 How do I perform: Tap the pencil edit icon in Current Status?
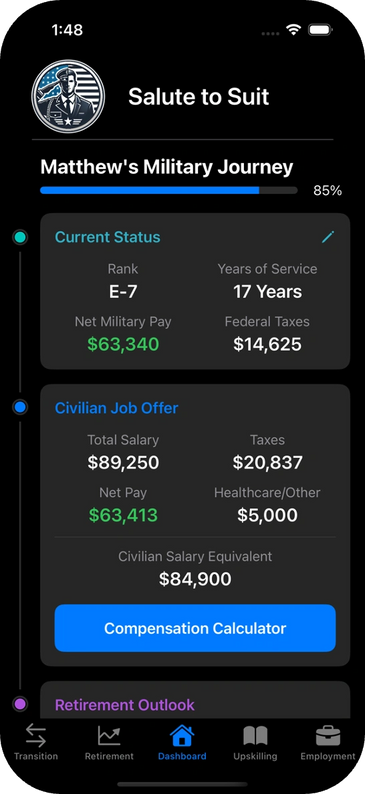click(x=328, y=237)
